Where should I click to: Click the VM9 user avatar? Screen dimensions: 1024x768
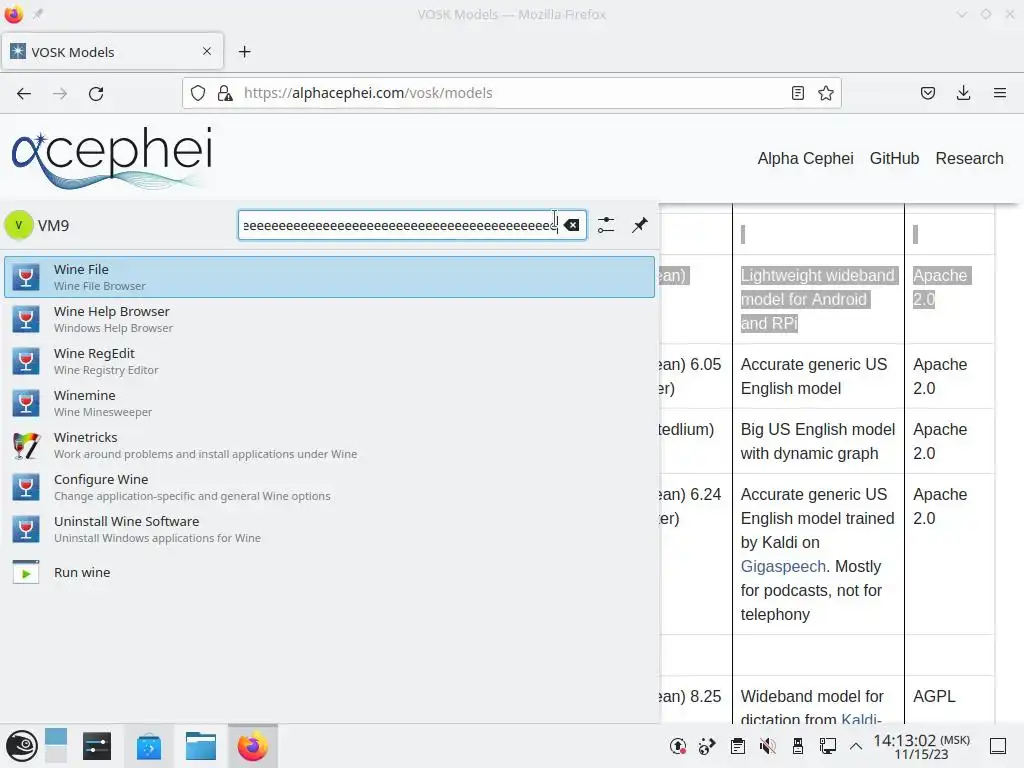coord(19,225)
